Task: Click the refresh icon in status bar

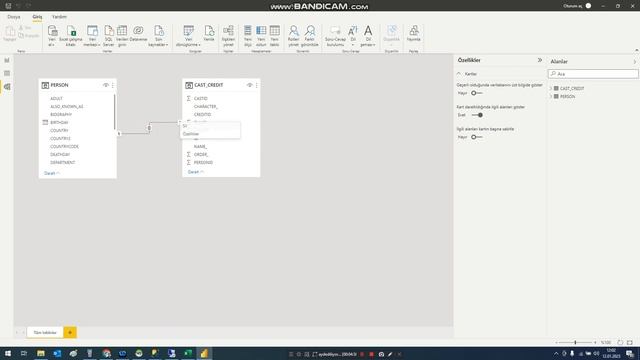Action: tap(620, 342)
